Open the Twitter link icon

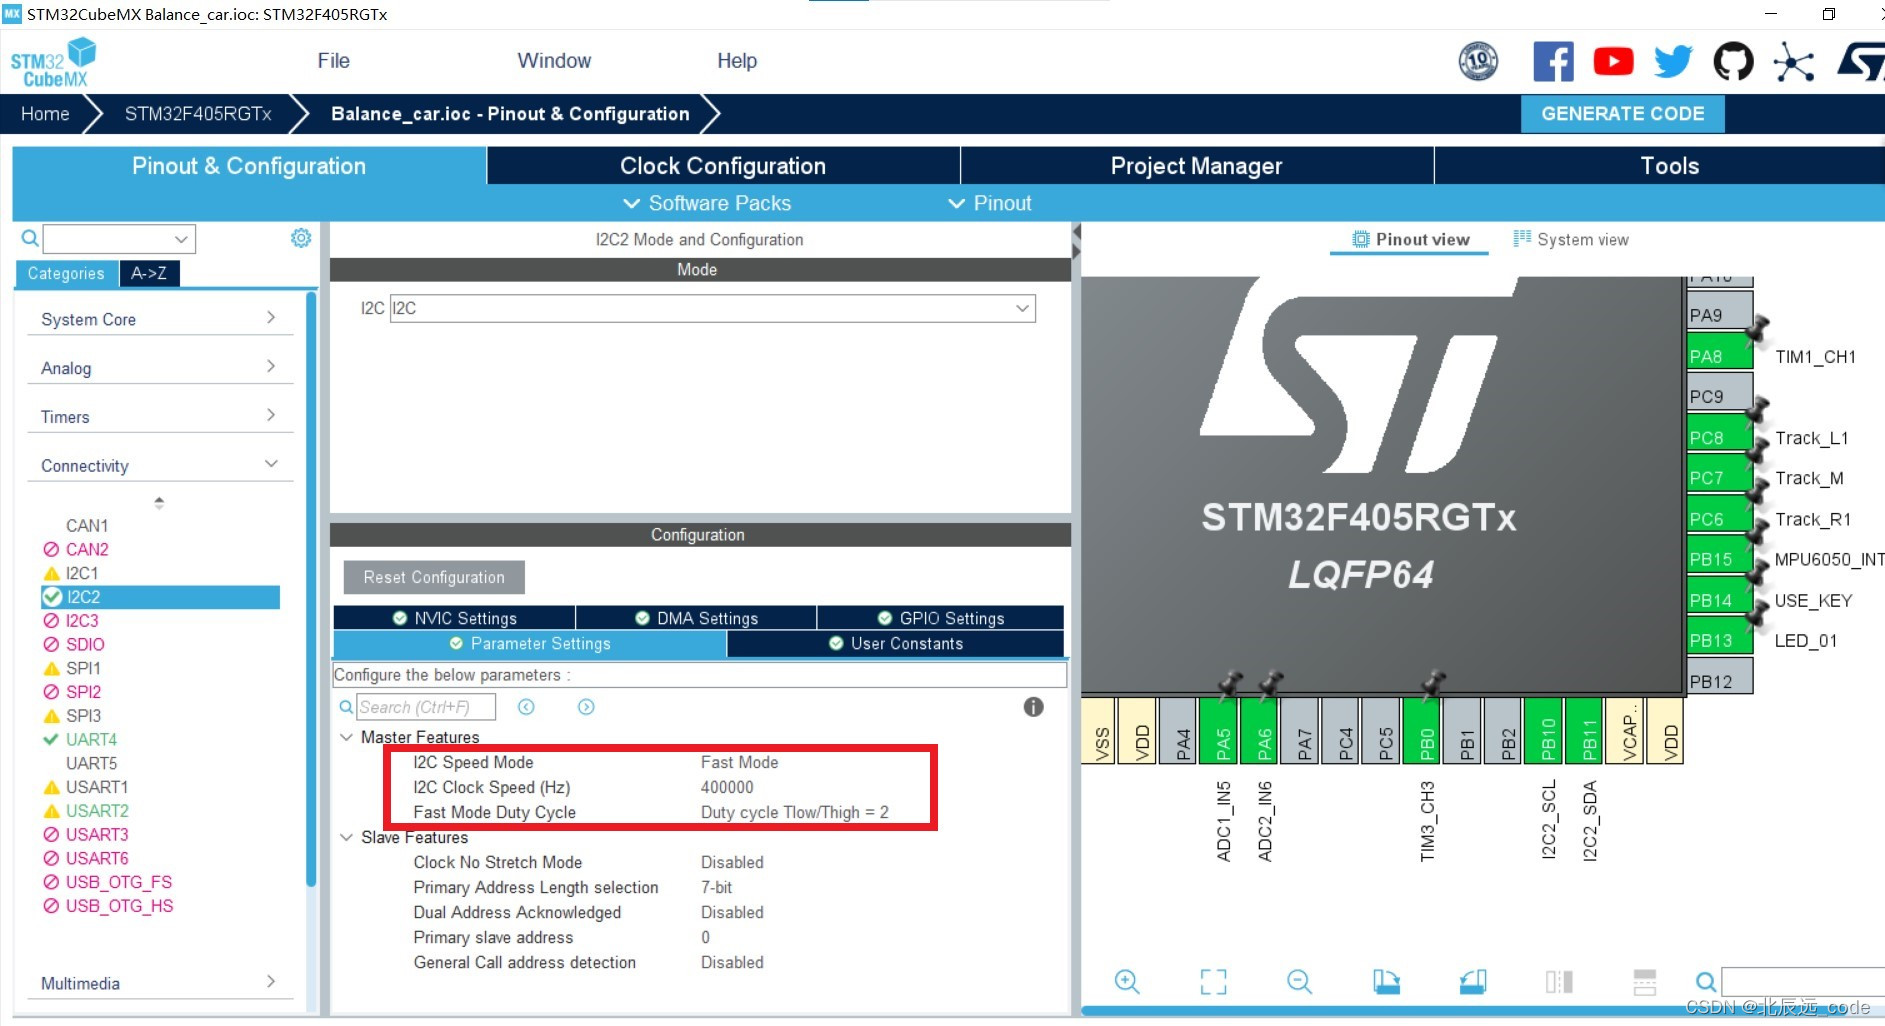tap(1673, 62)
